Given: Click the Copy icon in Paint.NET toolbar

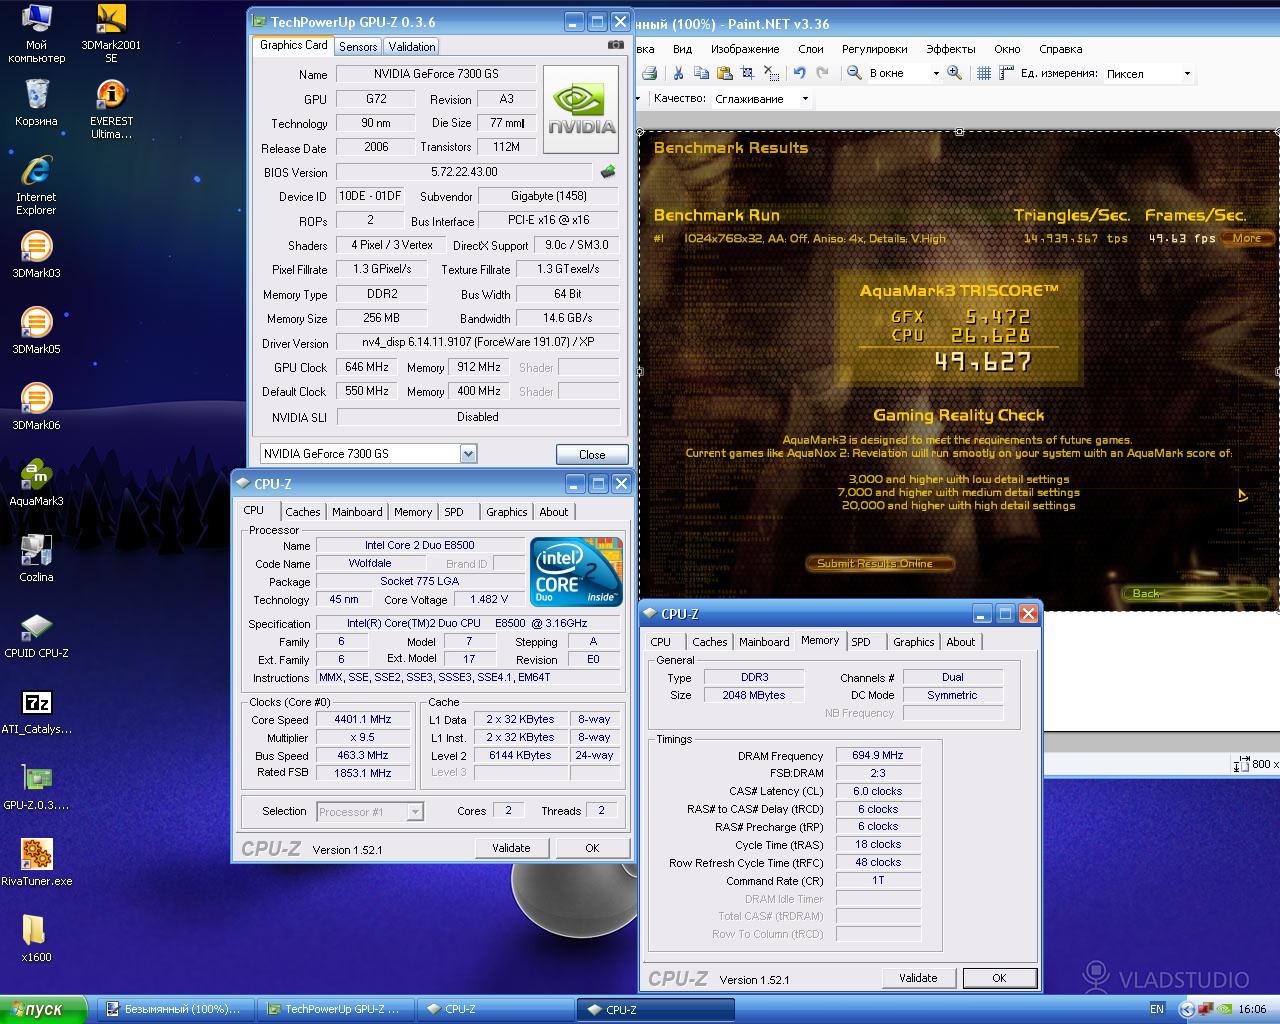Looking at the screenshot, I should [x=701, y=73].
